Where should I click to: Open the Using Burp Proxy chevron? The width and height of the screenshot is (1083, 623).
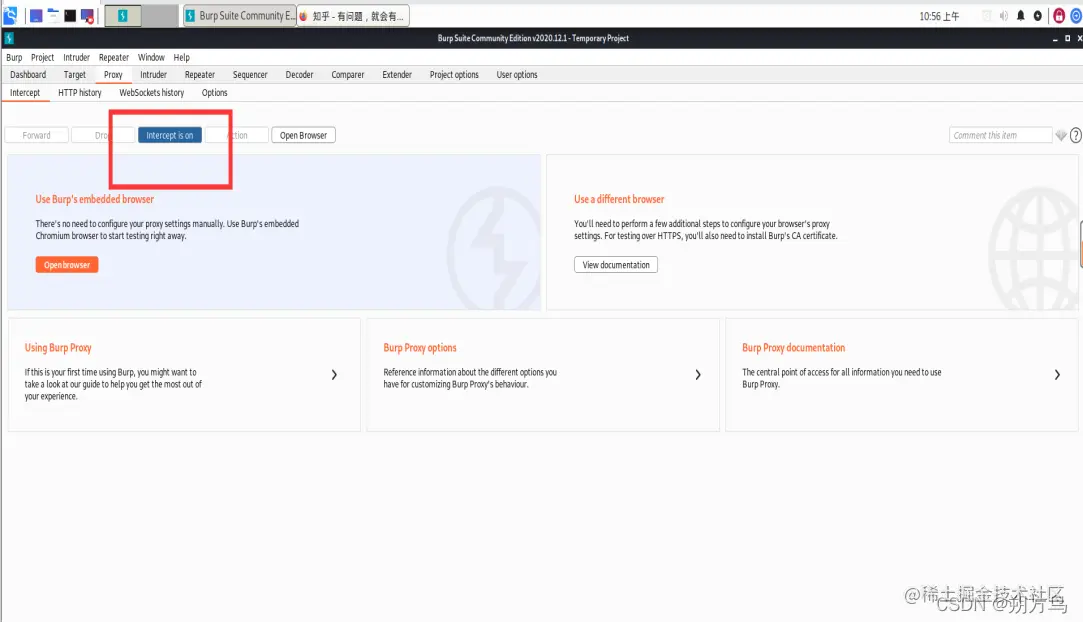(x=334, y=375)
